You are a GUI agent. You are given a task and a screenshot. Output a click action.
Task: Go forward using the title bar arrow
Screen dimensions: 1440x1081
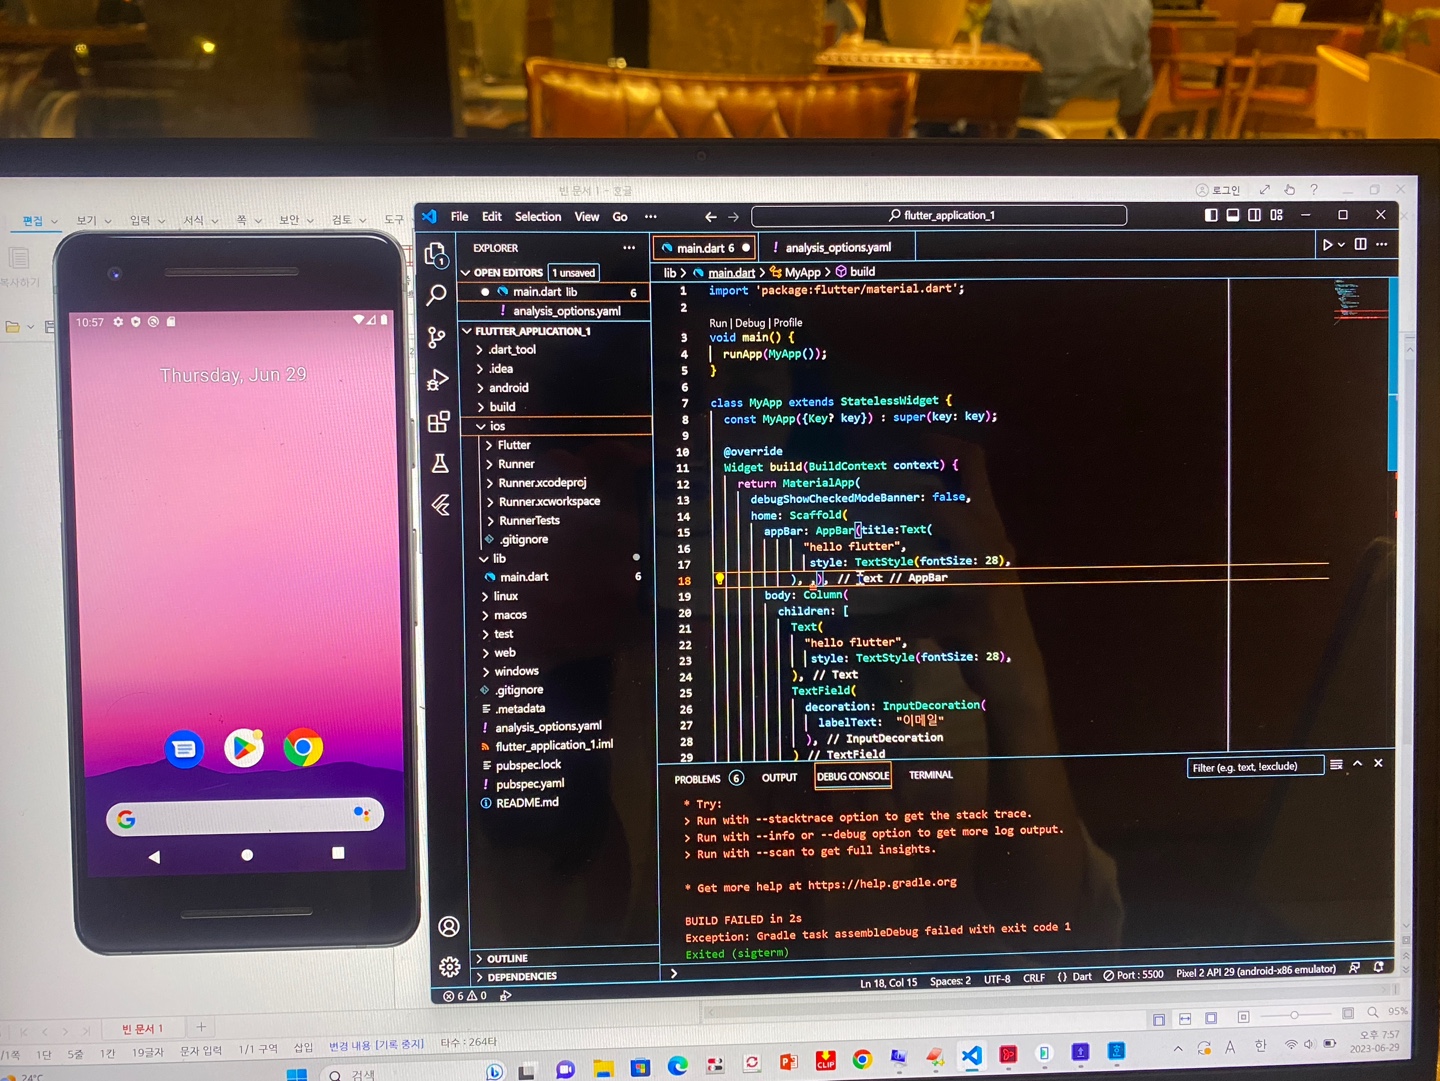click(733, 217)
